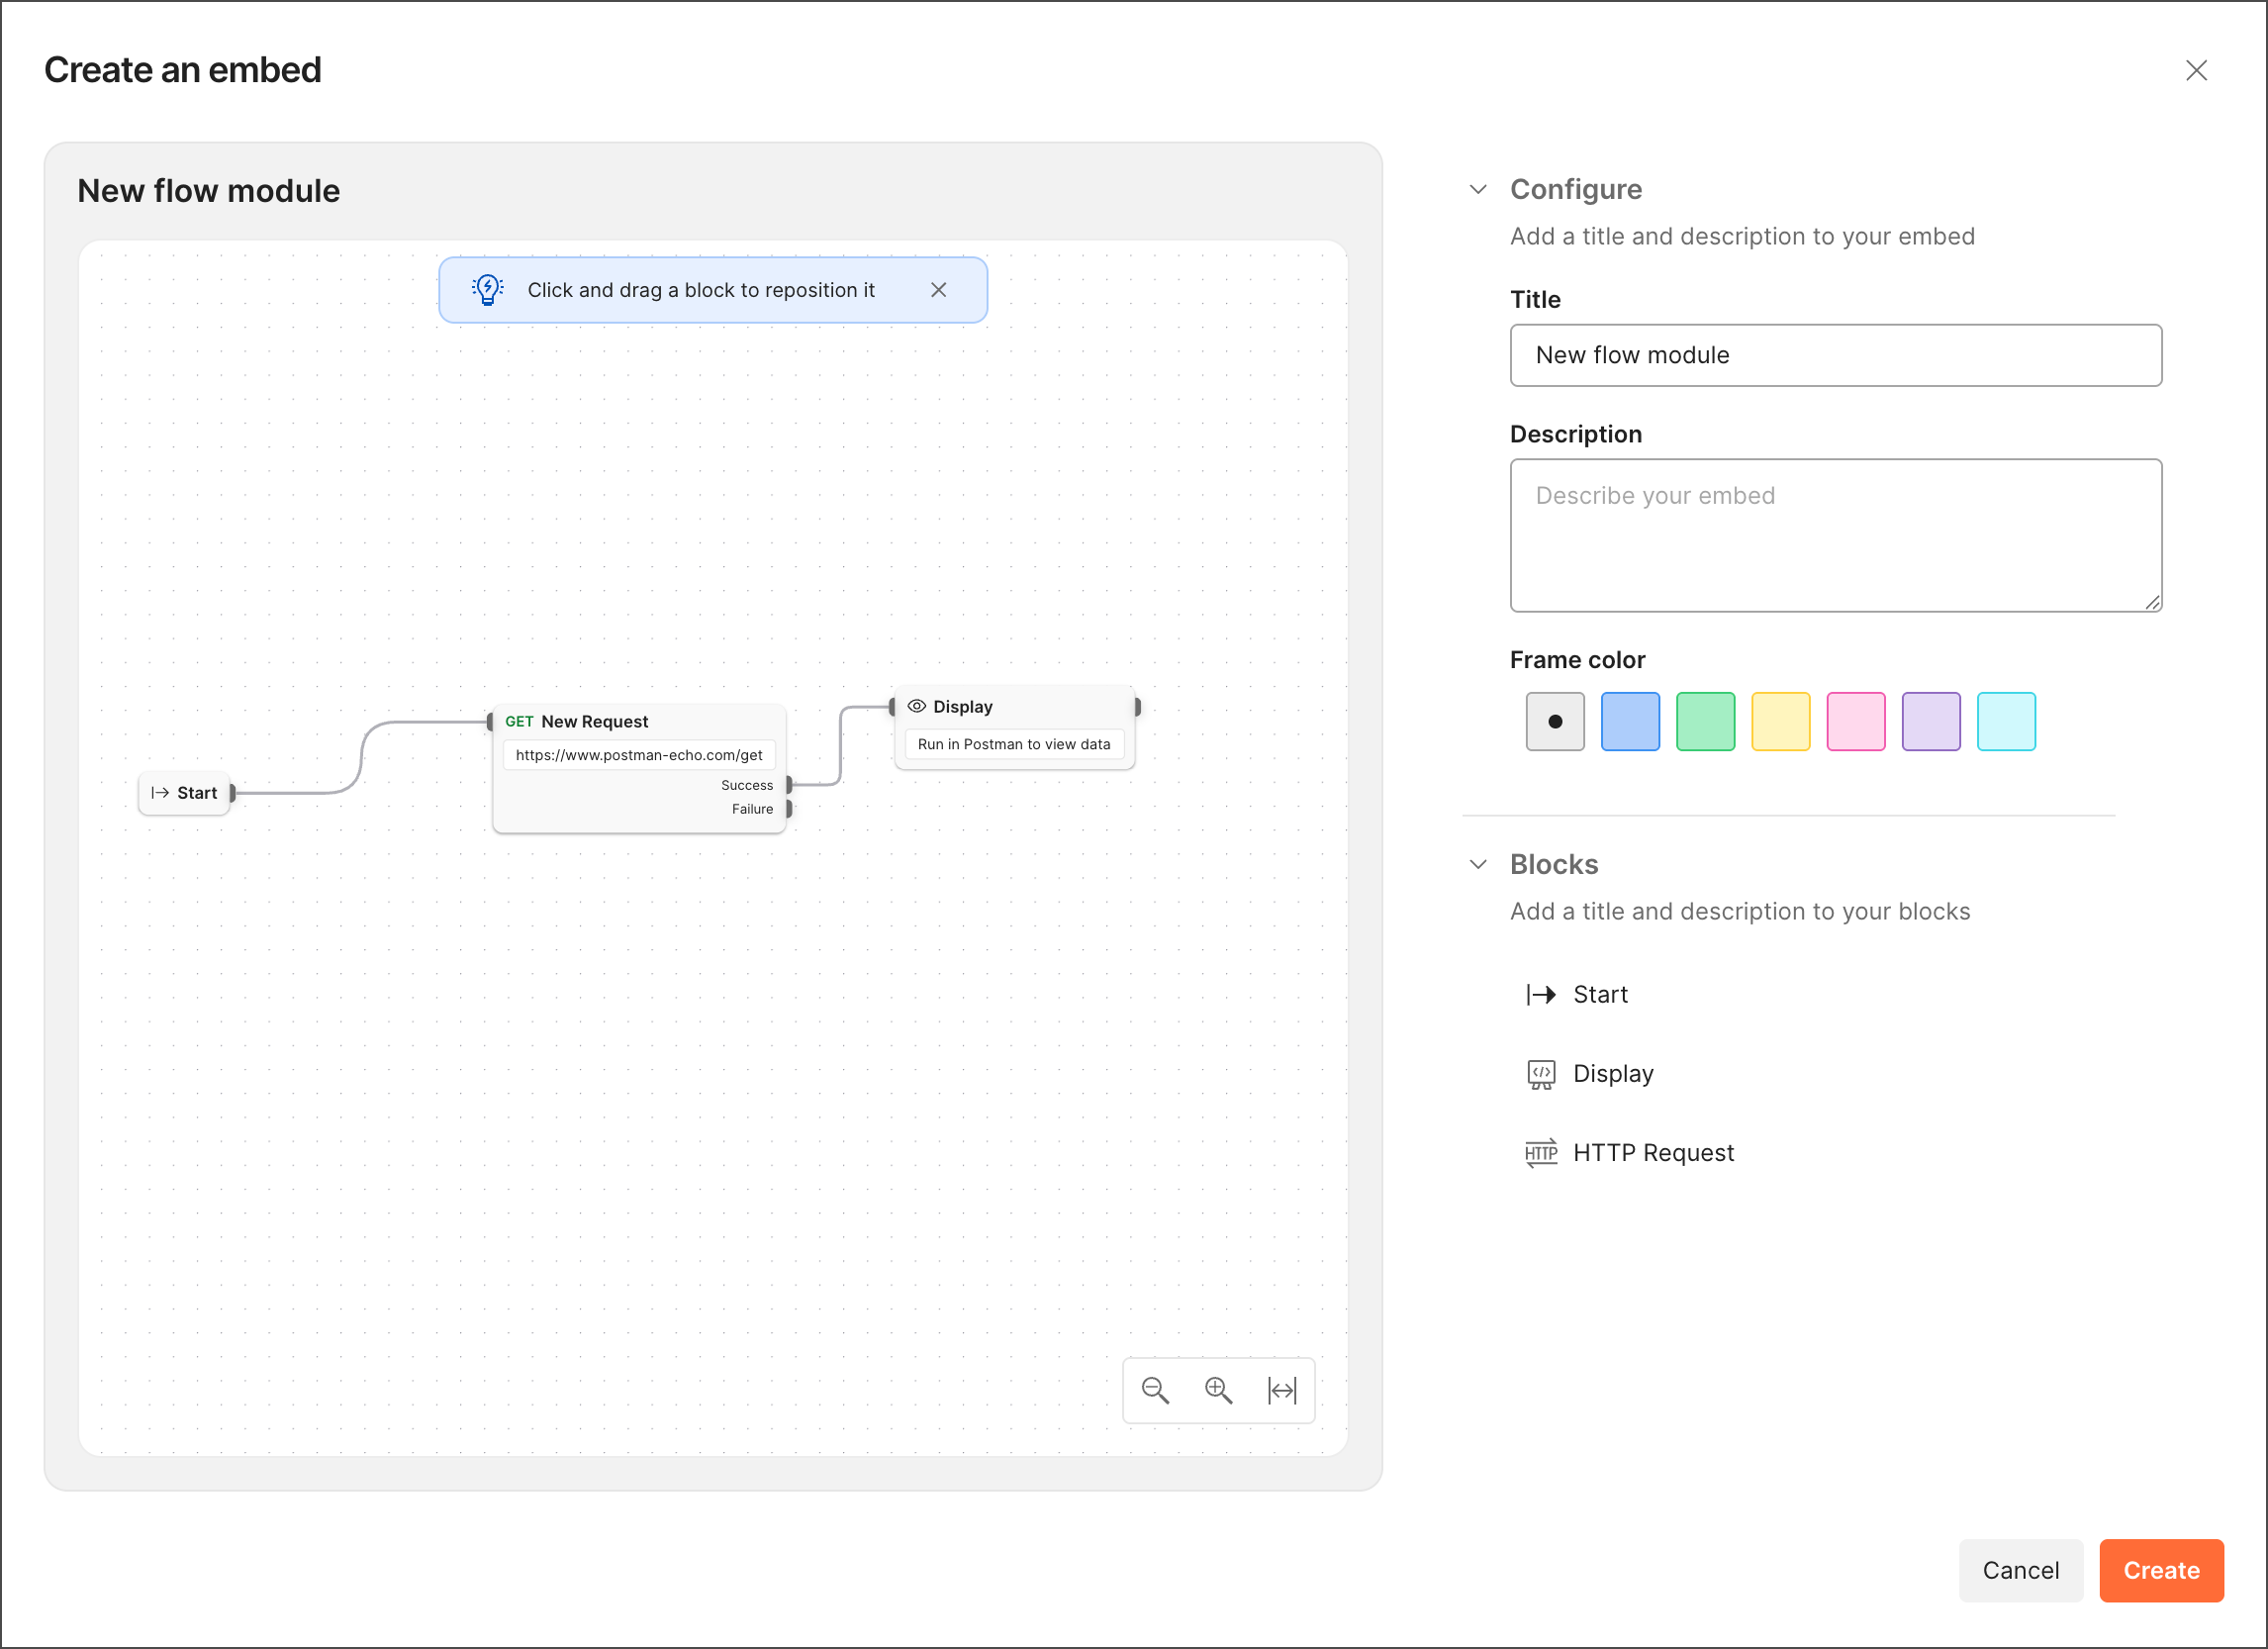The width and height of the screenshot is (2268, 1649).
Task: Click the lightbulb icon in the tip banner
Action: [487, 290]
